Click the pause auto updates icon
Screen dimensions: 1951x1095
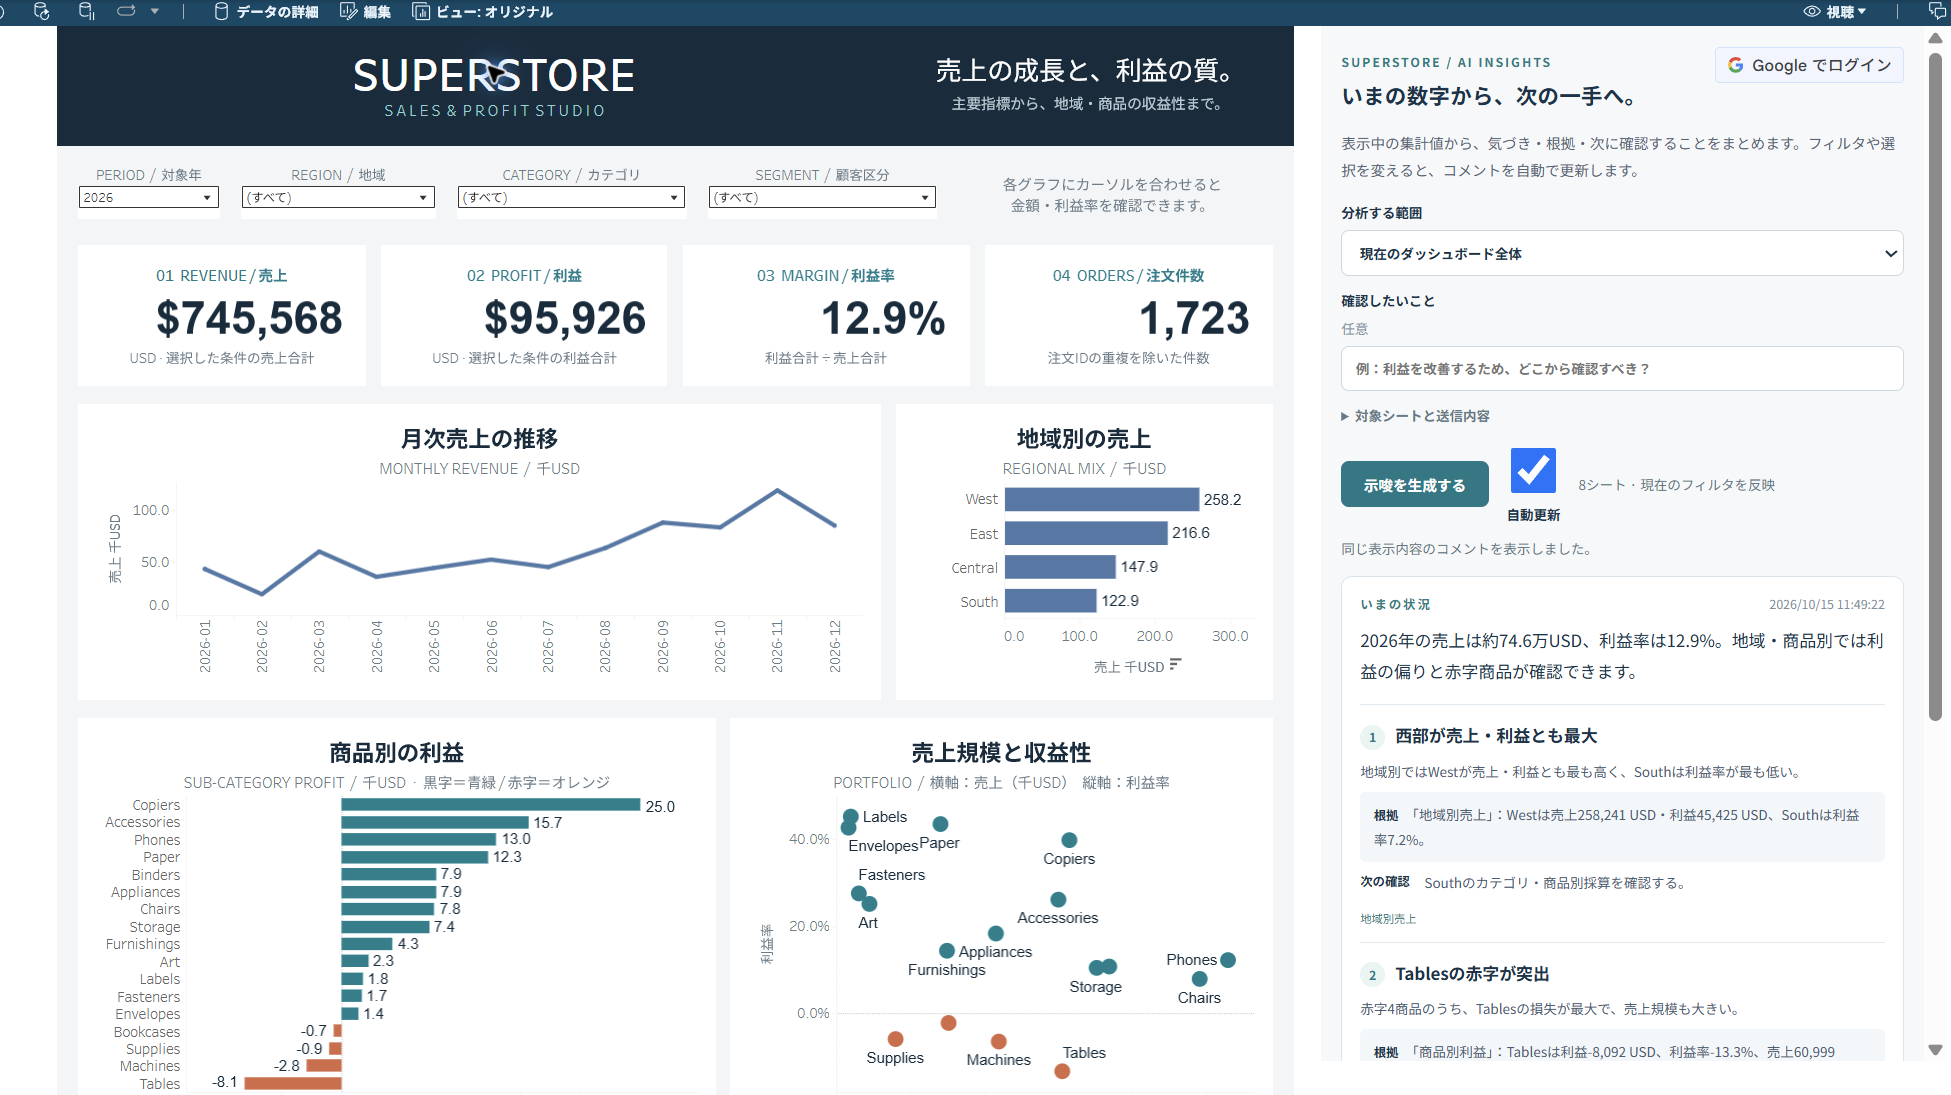point(87,12)
